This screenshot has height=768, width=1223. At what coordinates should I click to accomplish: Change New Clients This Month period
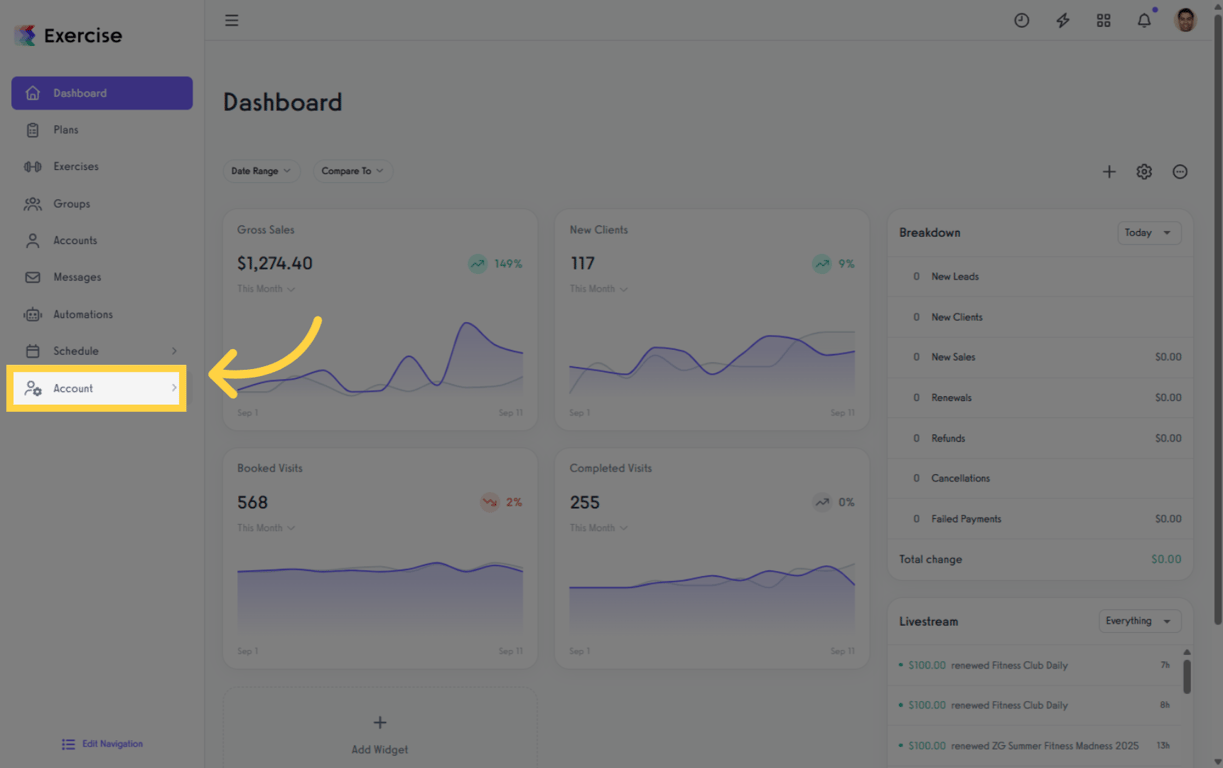[599, 289]
